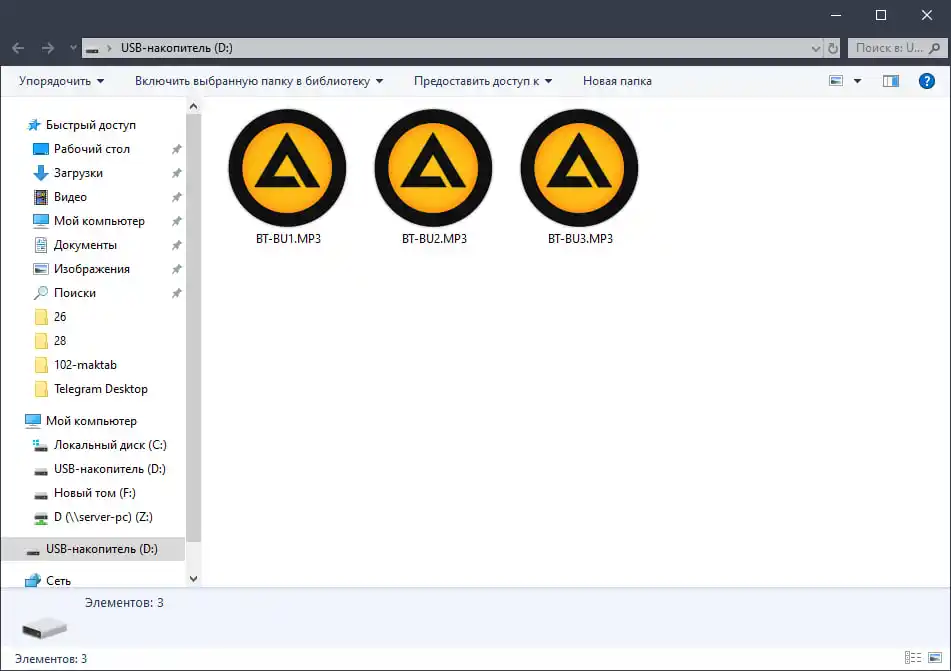Go to Рабочий стол in quick access
The height and width of the screenshot is (671, 951).
[x=92, y=149]
